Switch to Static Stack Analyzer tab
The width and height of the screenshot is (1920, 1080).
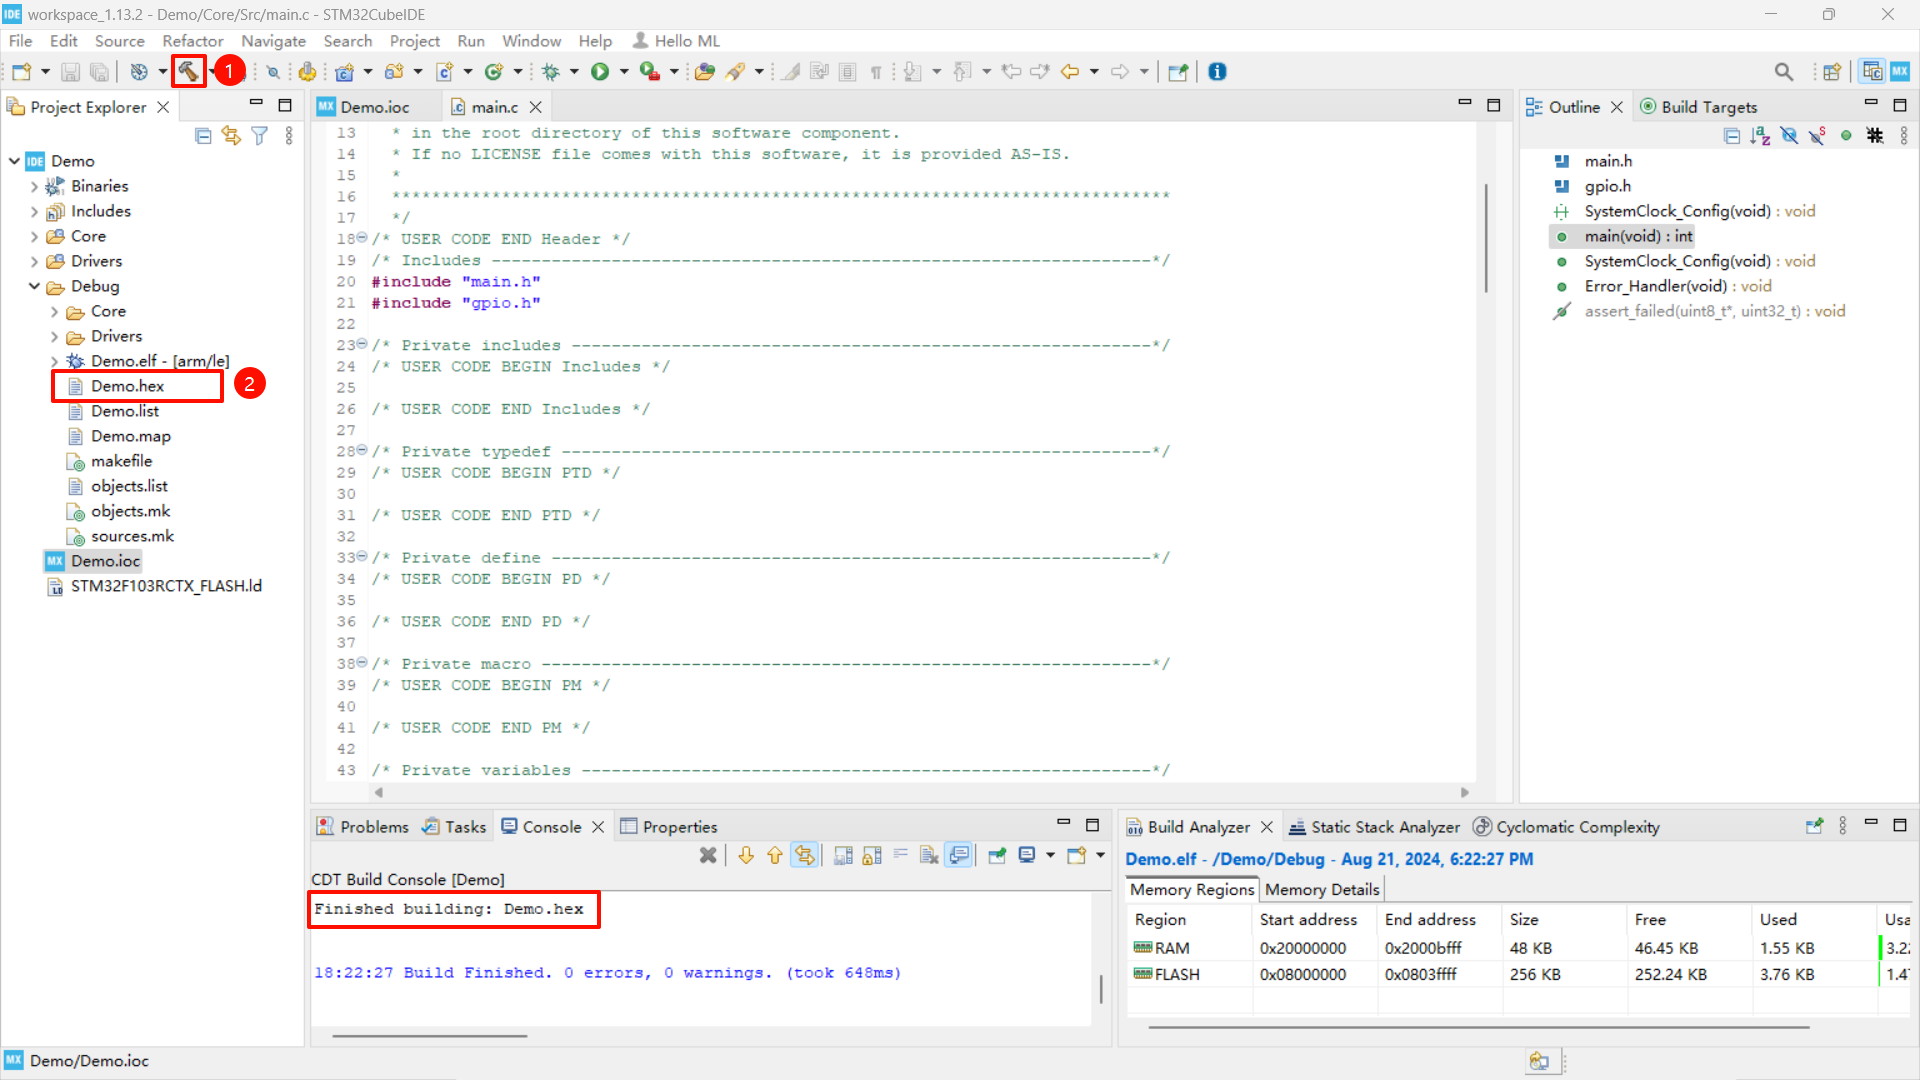click(1375, 827)
